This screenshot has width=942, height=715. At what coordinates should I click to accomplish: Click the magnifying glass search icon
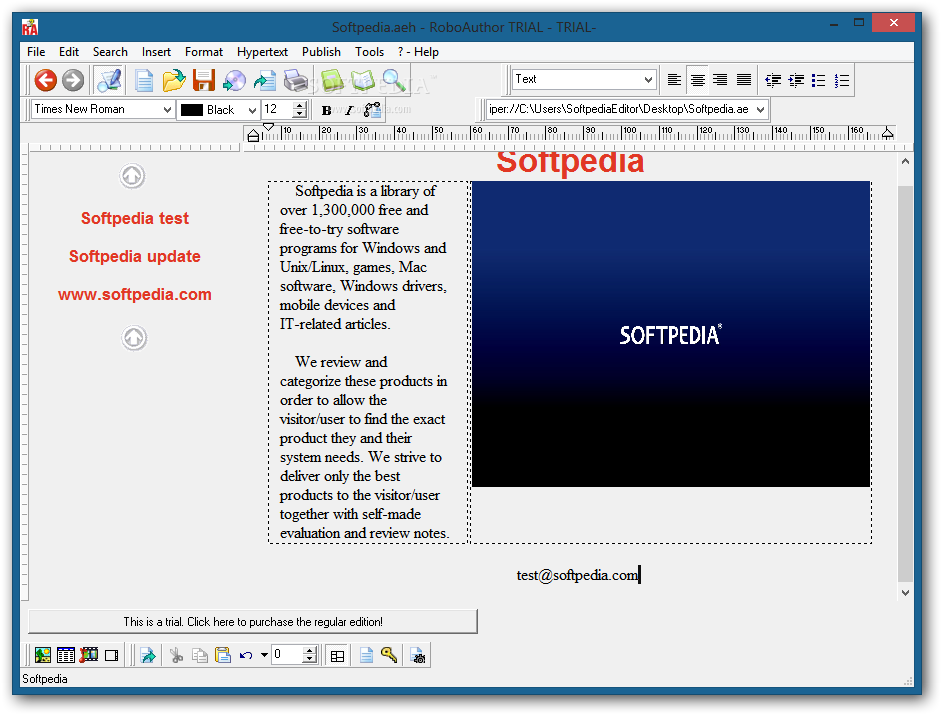(394, 80)
